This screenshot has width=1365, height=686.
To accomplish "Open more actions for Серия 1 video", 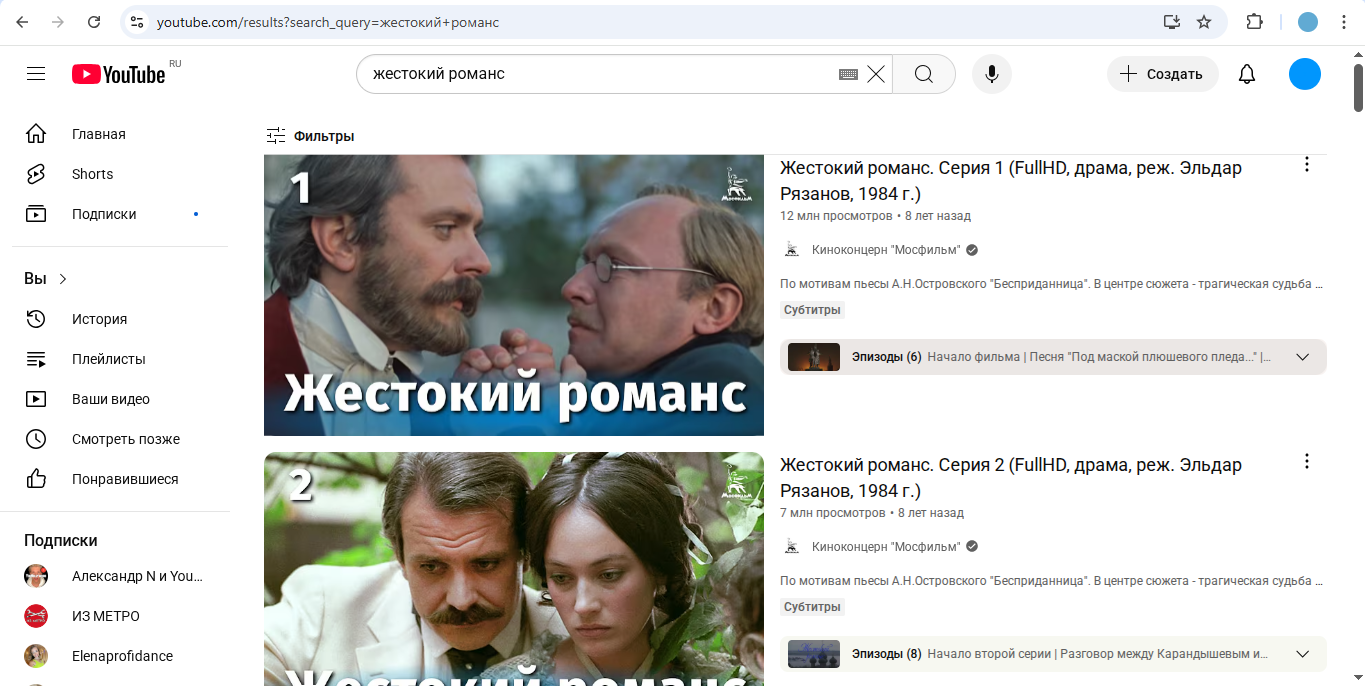I will pos(1306,165).
